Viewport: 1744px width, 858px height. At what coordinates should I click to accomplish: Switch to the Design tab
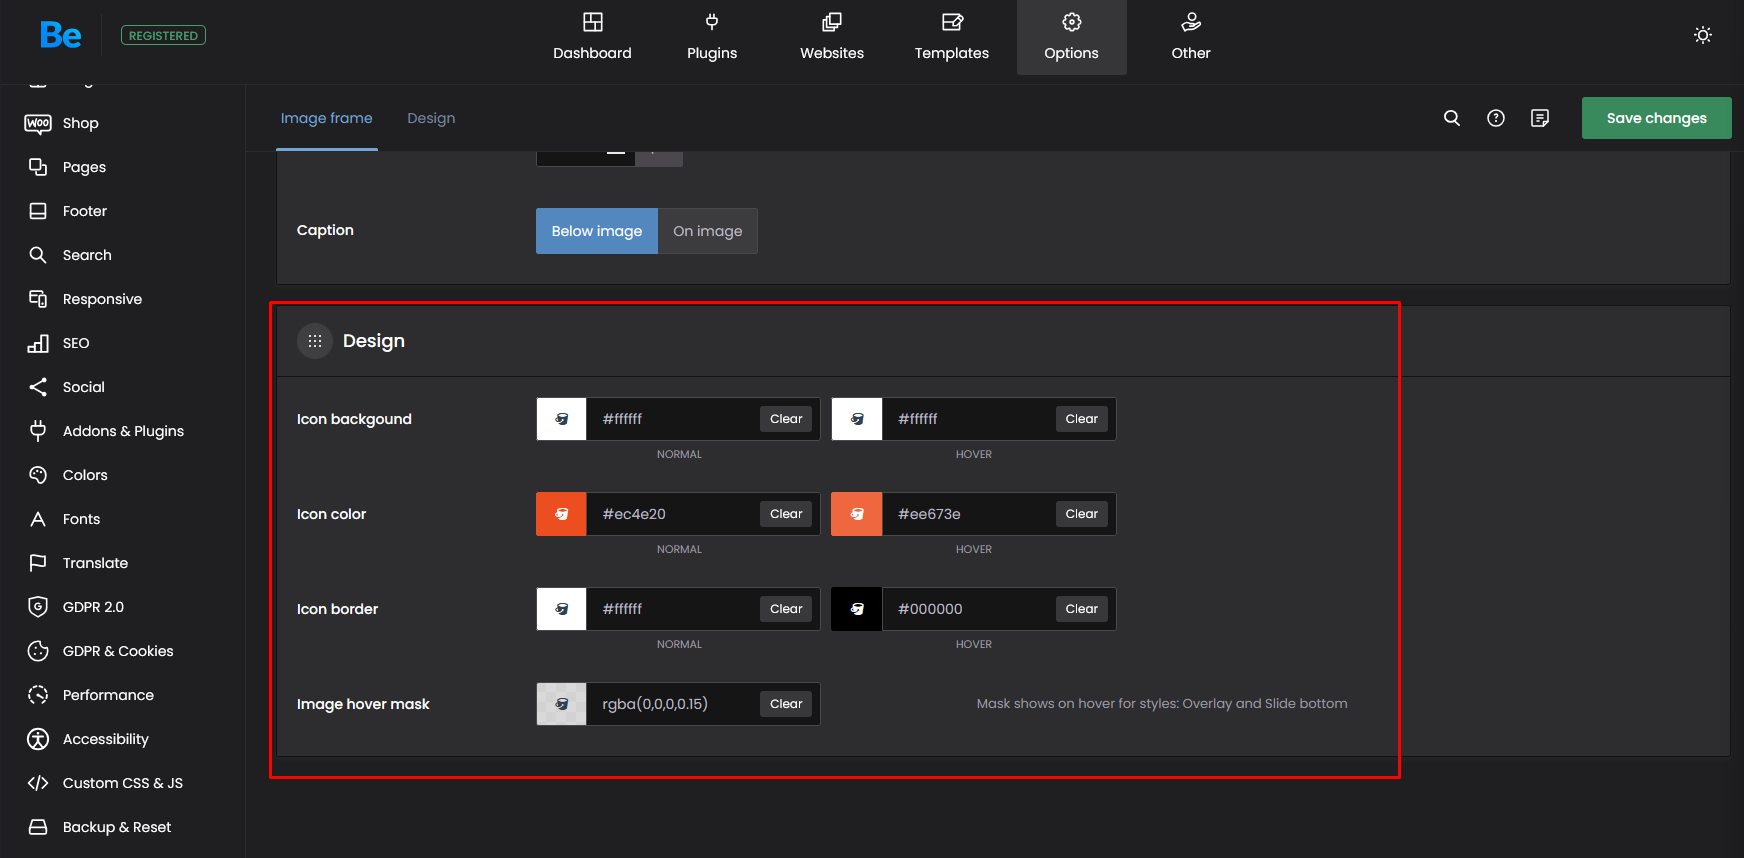431,118
